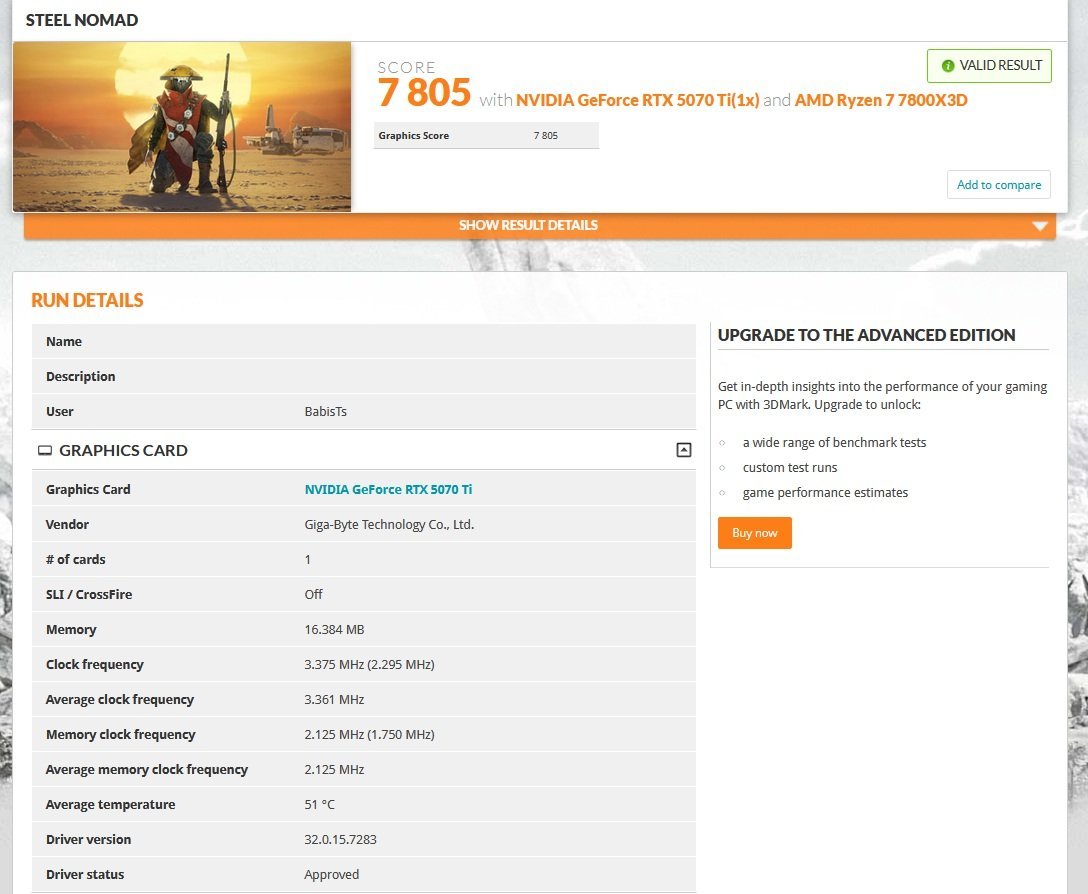
Task: Click the Description row label
Action: point(80,376)
